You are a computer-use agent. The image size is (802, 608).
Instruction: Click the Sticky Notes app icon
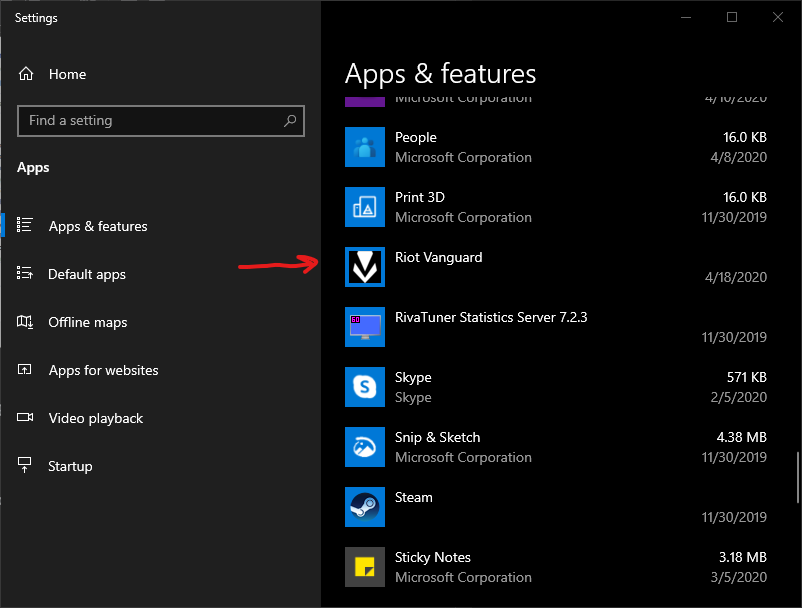click(365, 567)
